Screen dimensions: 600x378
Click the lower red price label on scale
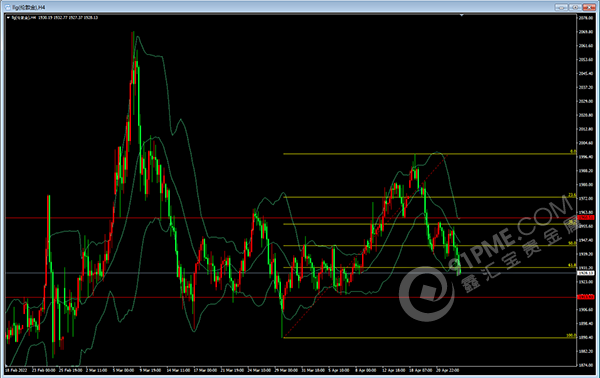click(586, 297)
